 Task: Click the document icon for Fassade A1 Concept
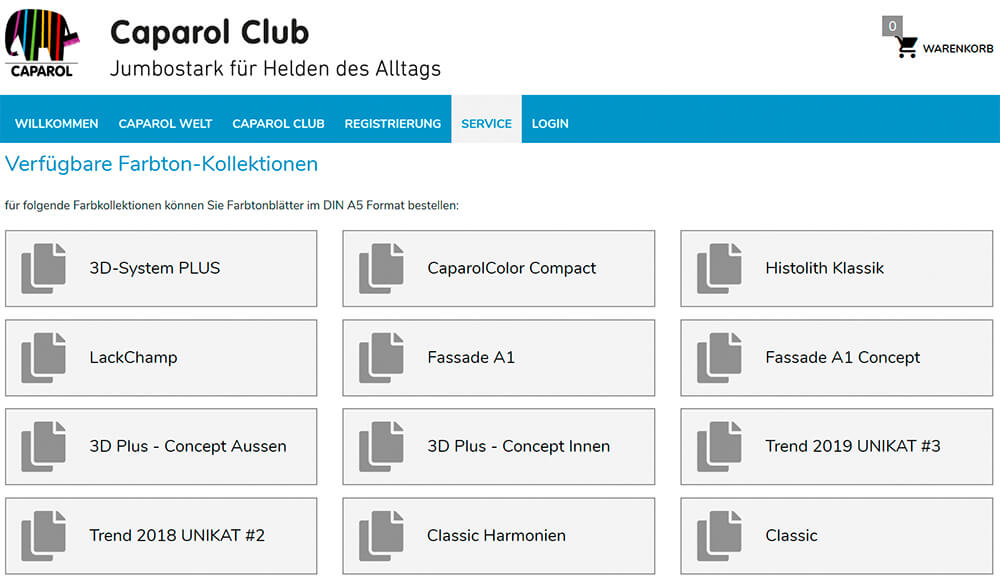(x=719, y=358)
